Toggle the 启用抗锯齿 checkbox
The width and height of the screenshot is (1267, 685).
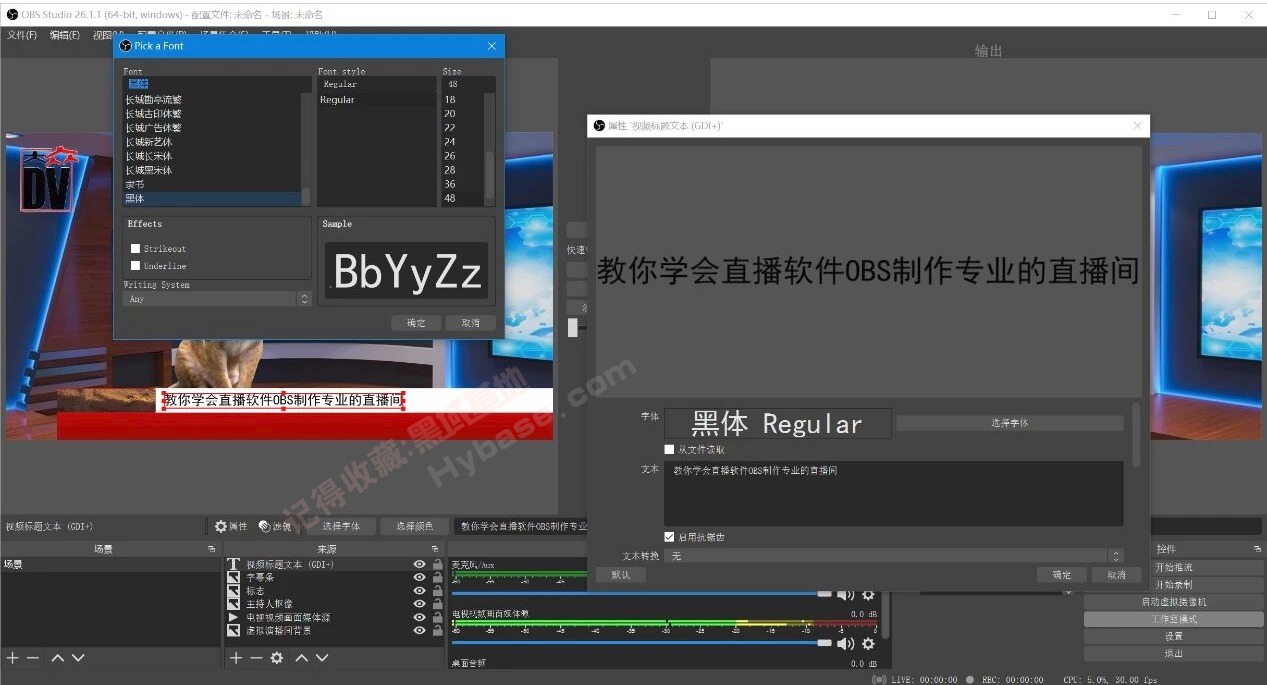670,536
